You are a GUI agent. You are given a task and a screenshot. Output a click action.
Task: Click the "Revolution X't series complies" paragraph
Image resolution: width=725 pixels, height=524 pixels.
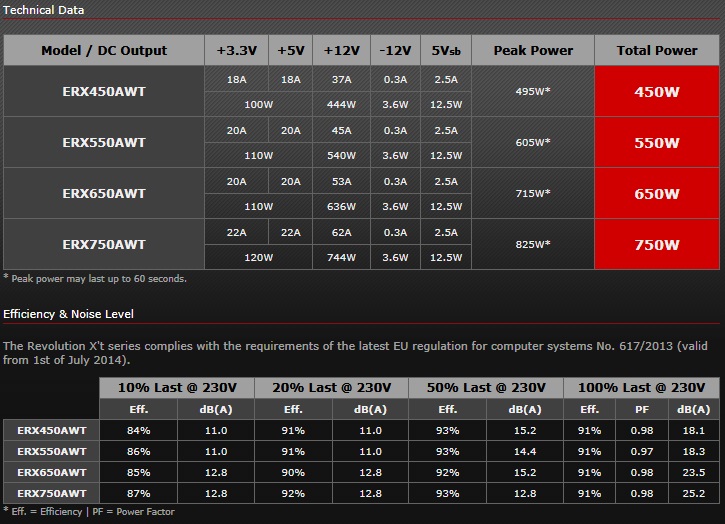pos(355,353)
